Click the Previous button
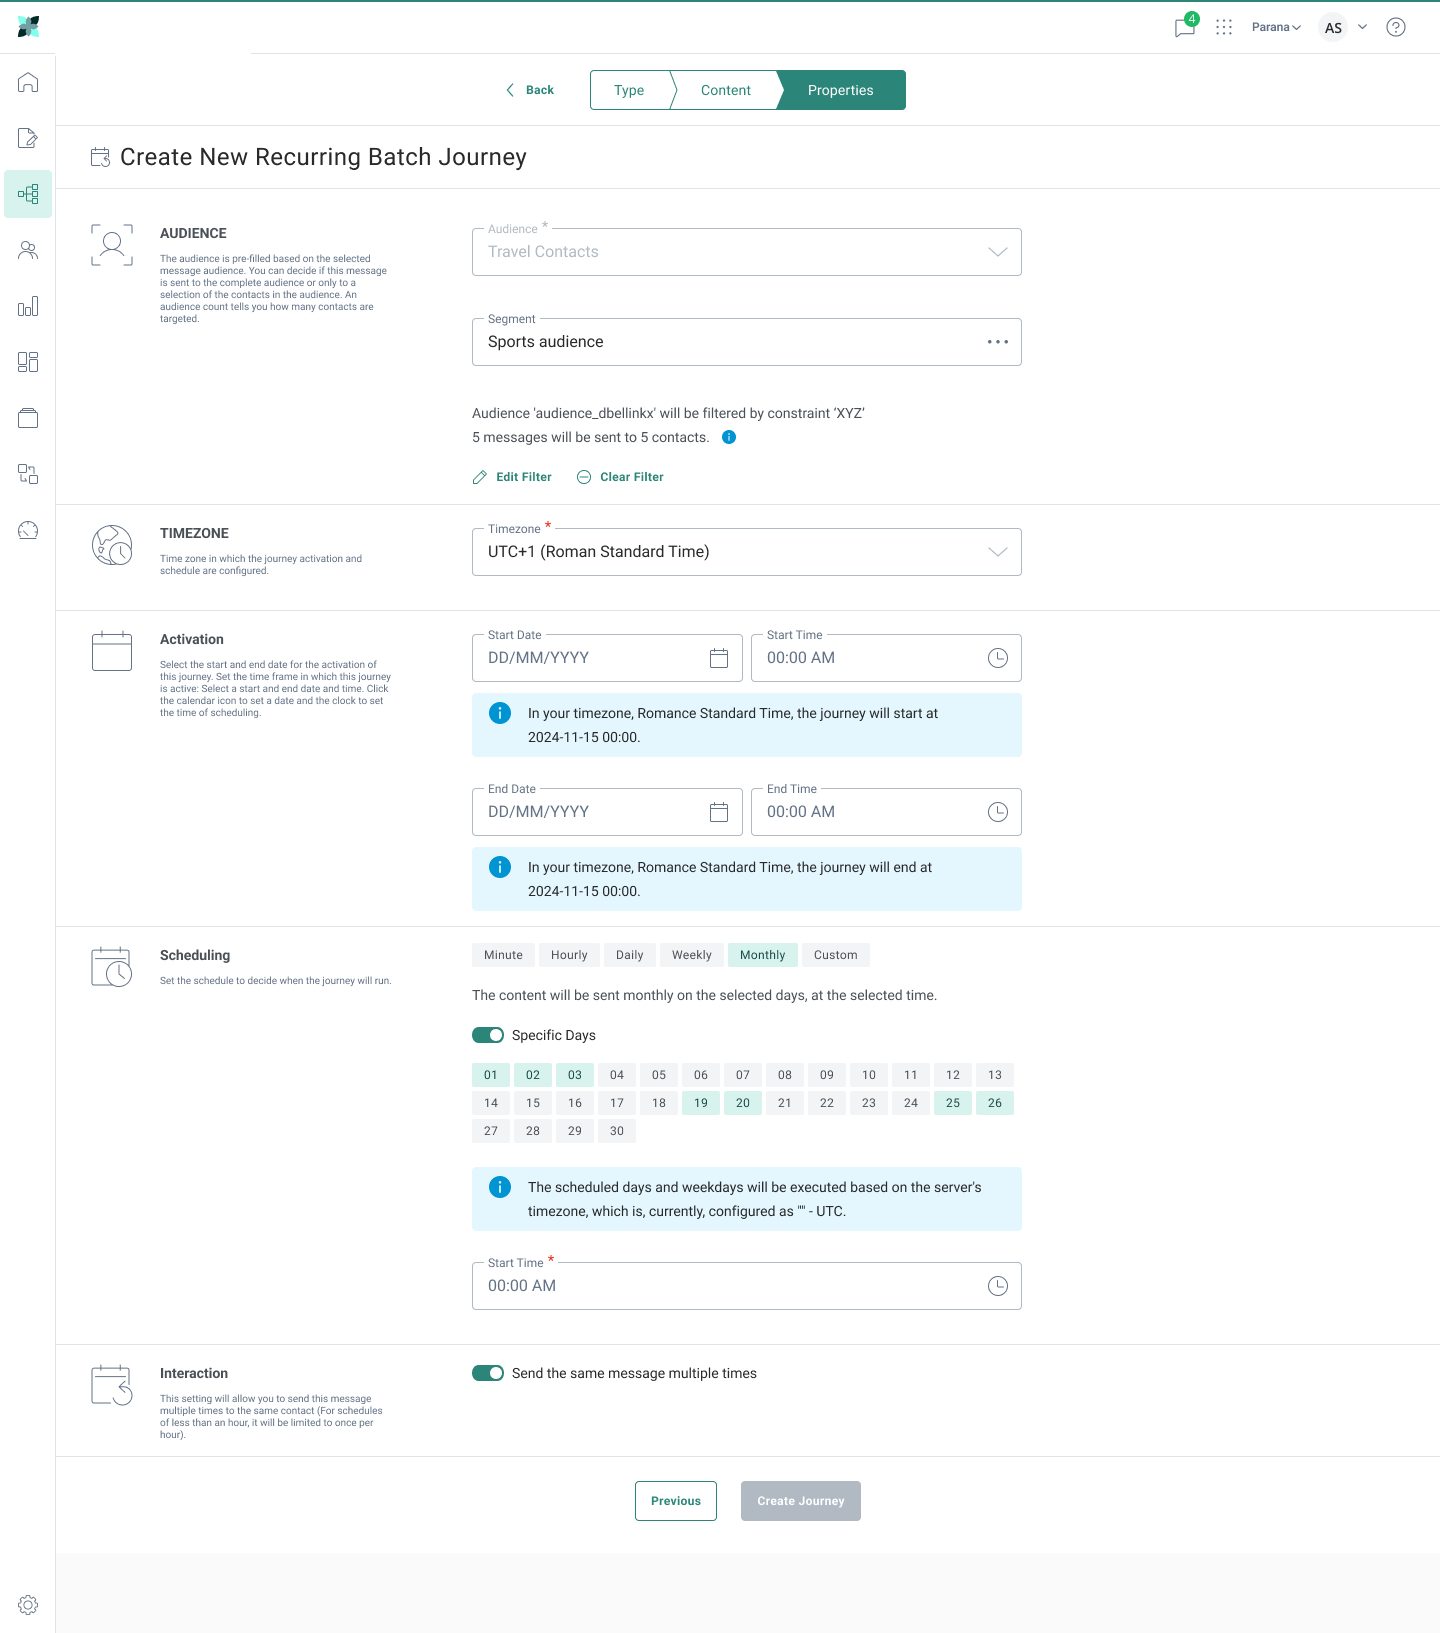Image resolution: width=1440 pixels, height=1633 pixels. click(676, 1501)
